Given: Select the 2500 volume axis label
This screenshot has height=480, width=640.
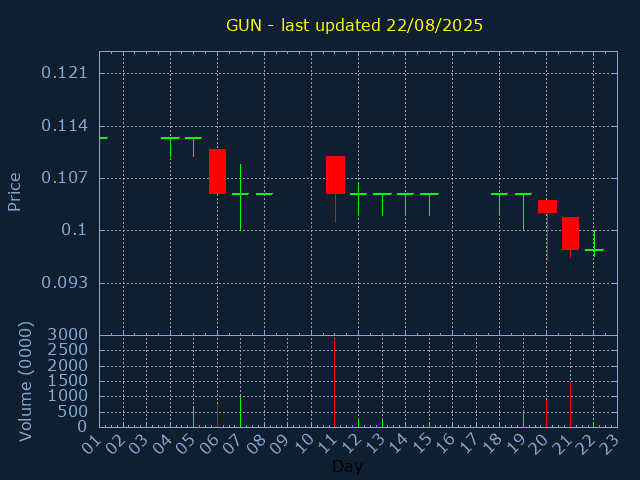Looking at the screenshot, I should pyautogui.click(x=68, y=350).
